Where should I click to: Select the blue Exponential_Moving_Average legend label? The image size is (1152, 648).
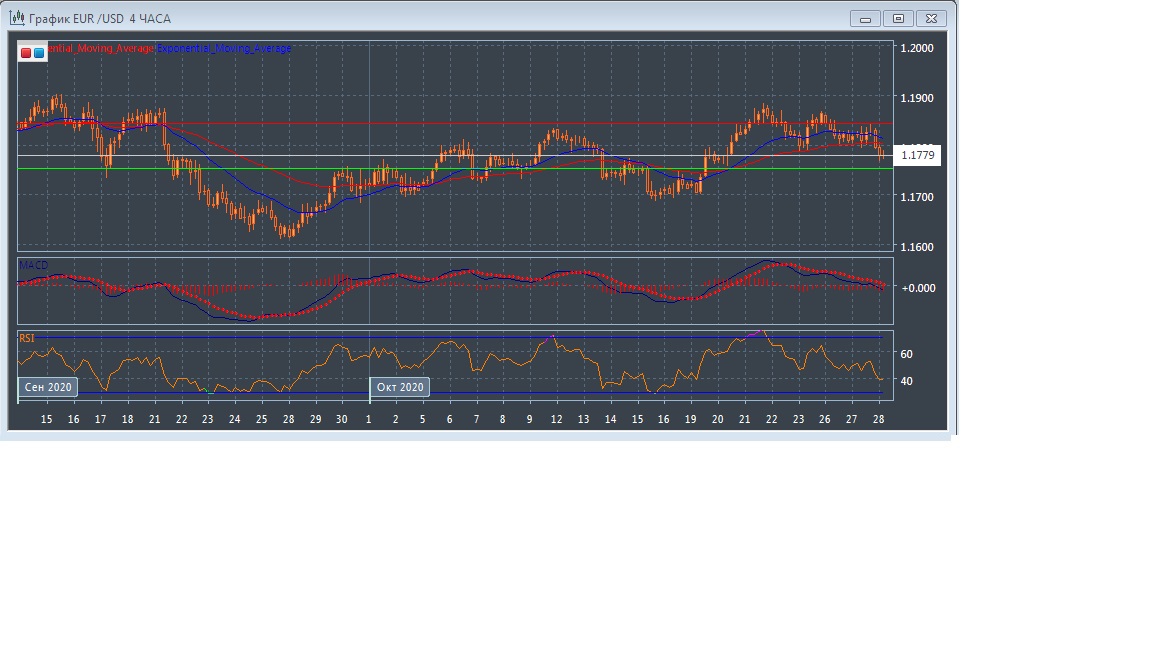[224, 48]
